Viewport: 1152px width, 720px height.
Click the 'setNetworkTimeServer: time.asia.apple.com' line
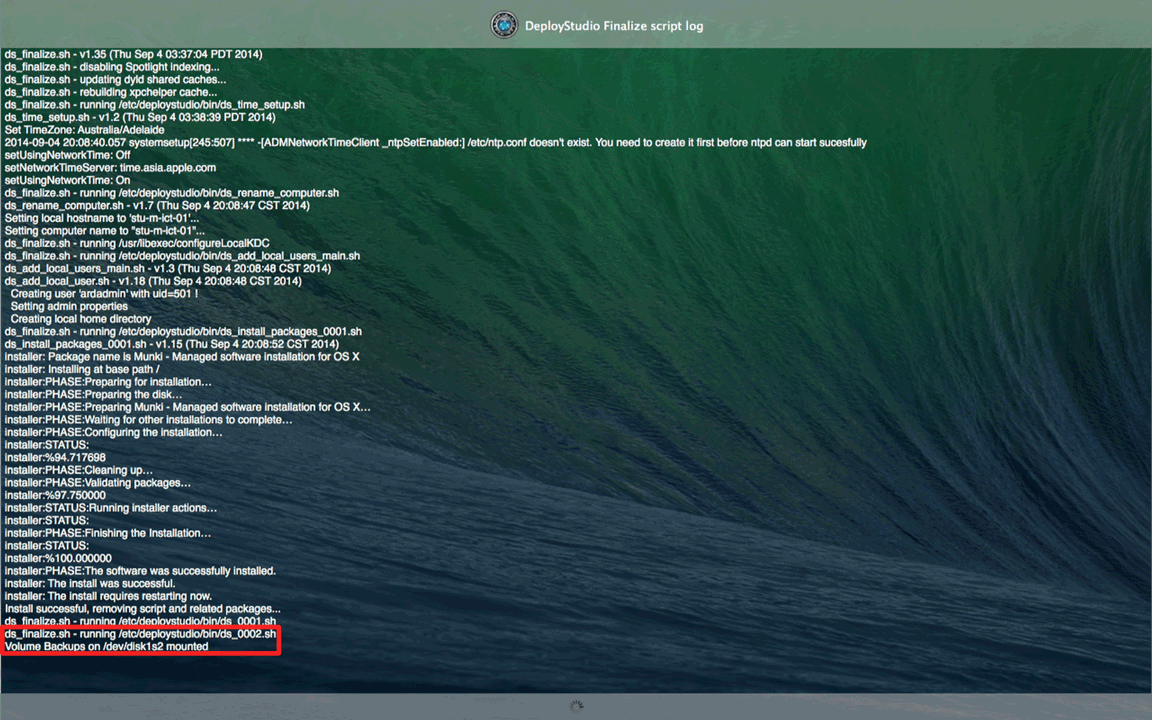(110, 168)
